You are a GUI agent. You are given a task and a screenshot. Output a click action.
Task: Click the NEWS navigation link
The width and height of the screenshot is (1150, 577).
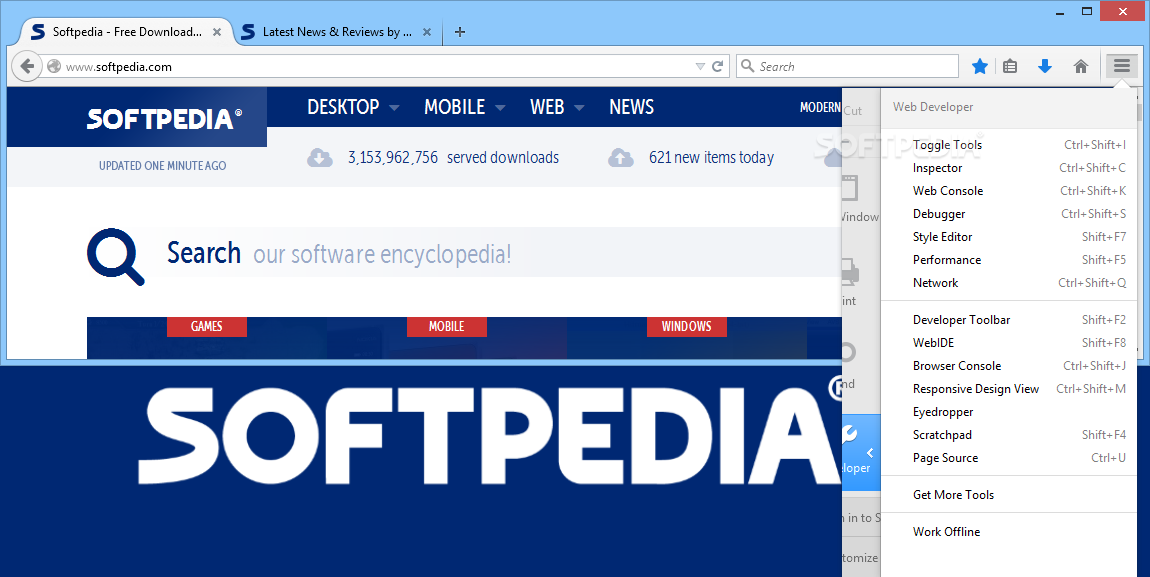pyautogui.click(x=631, y=107)
